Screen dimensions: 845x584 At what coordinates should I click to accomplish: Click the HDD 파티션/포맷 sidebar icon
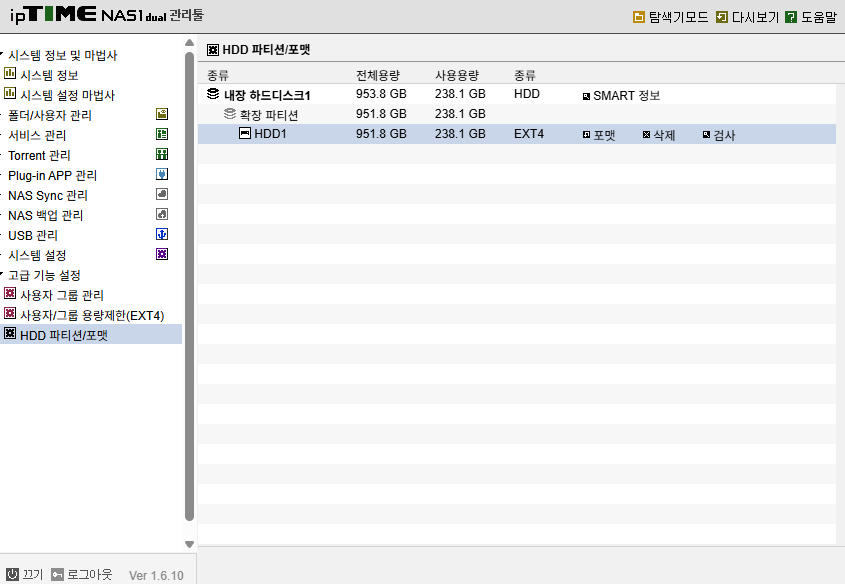[x=10, y=333]
